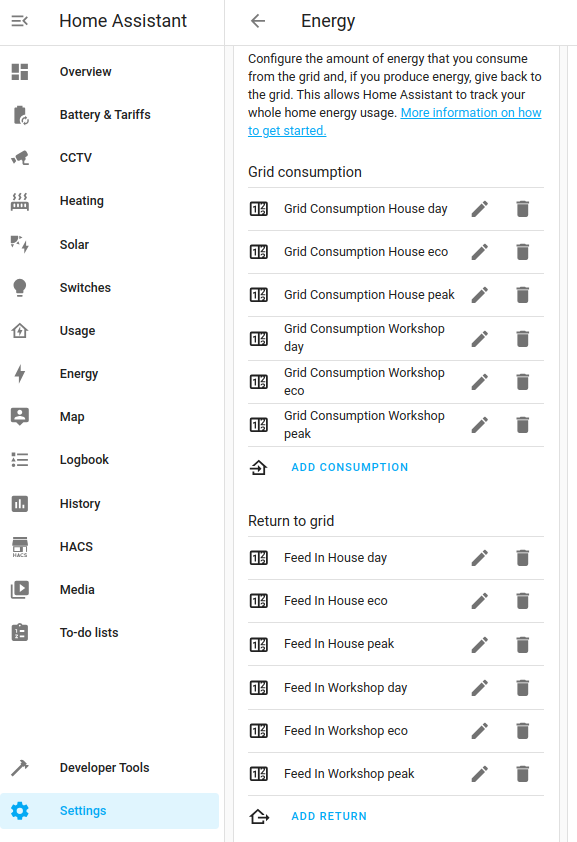Click the home import icon beside ADD CONSUMPTION
The image size is (577, 842).
coord(259,467)
